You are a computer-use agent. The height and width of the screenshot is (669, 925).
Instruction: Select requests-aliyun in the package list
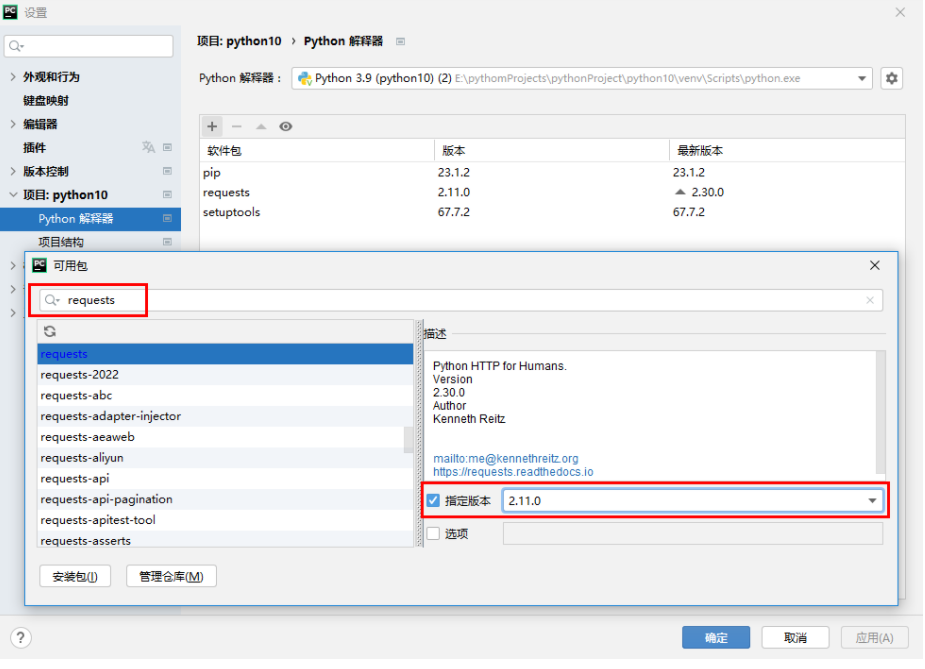click(225, 458)
